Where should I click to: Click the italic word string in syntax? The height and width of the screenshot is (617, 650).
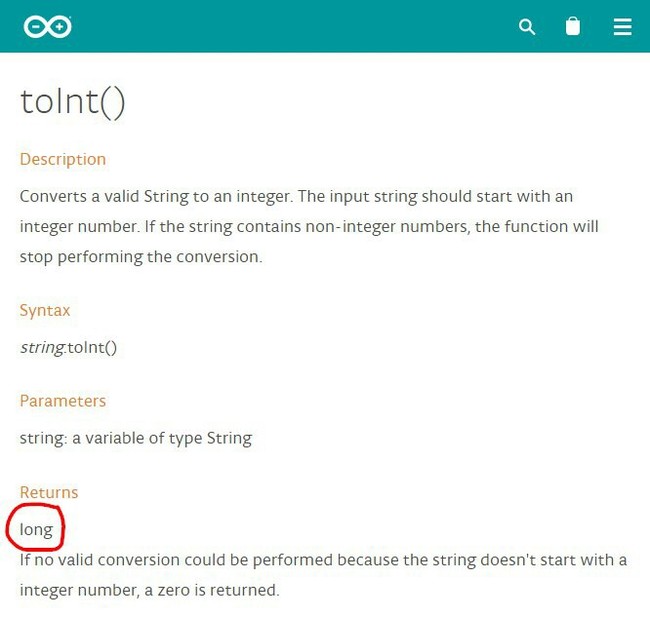[42, 347]
